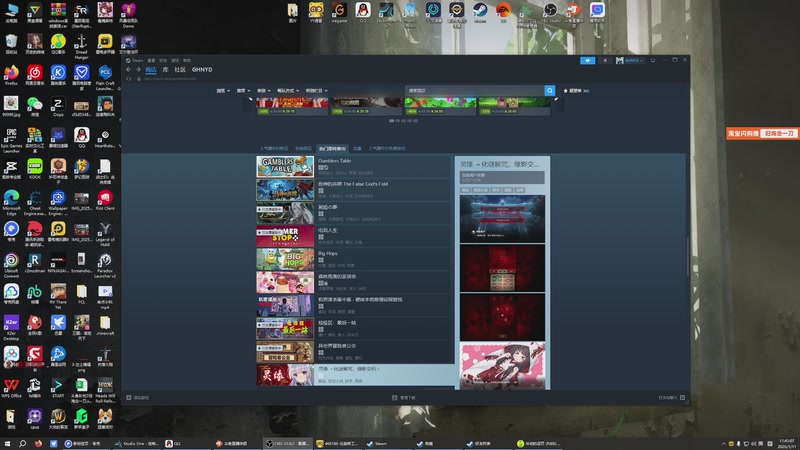
Task: Click the Steam address URL bar
Action: click(170, 79)
